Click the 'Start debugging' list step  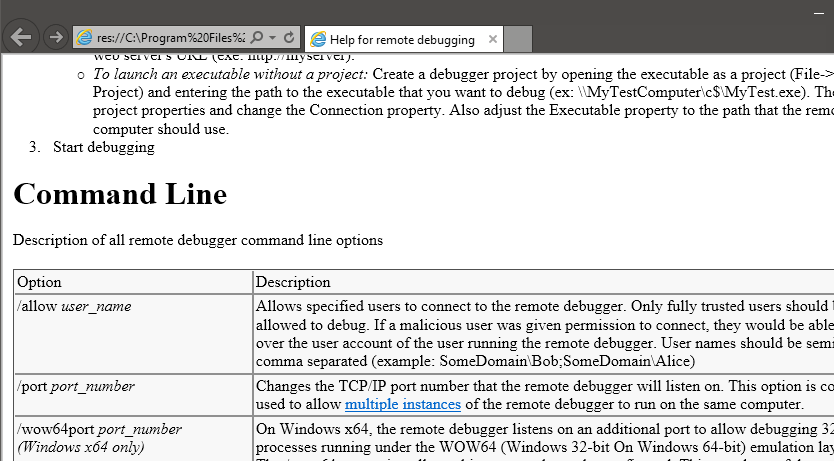click(104, 147)
